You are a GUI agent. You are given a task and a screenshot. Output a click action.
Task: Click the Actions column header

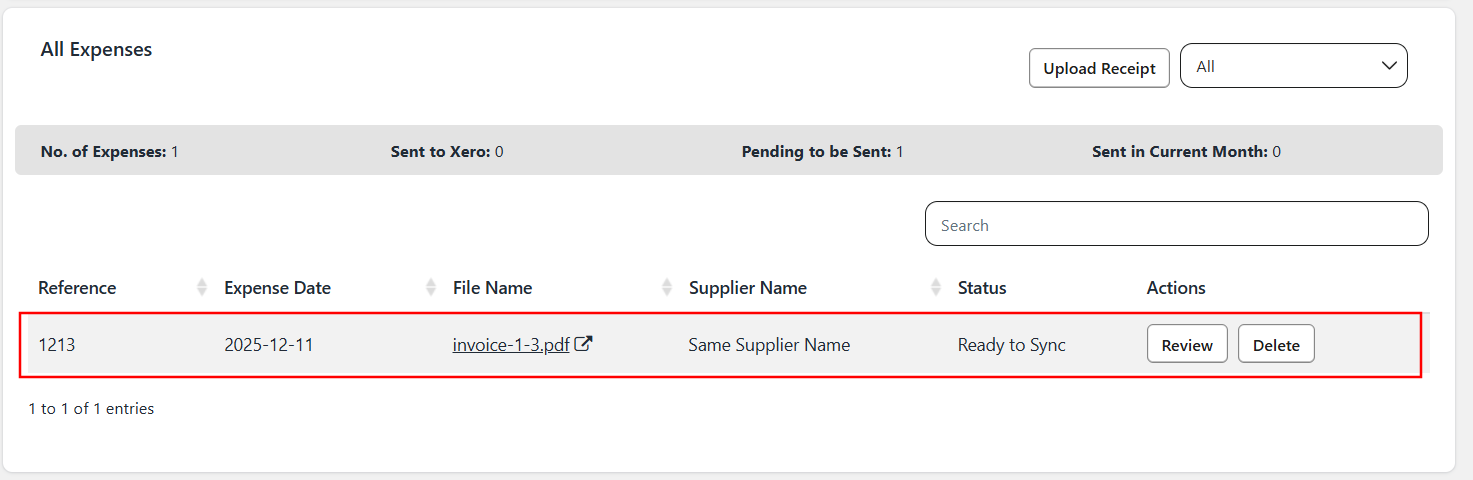(1176, 288)
